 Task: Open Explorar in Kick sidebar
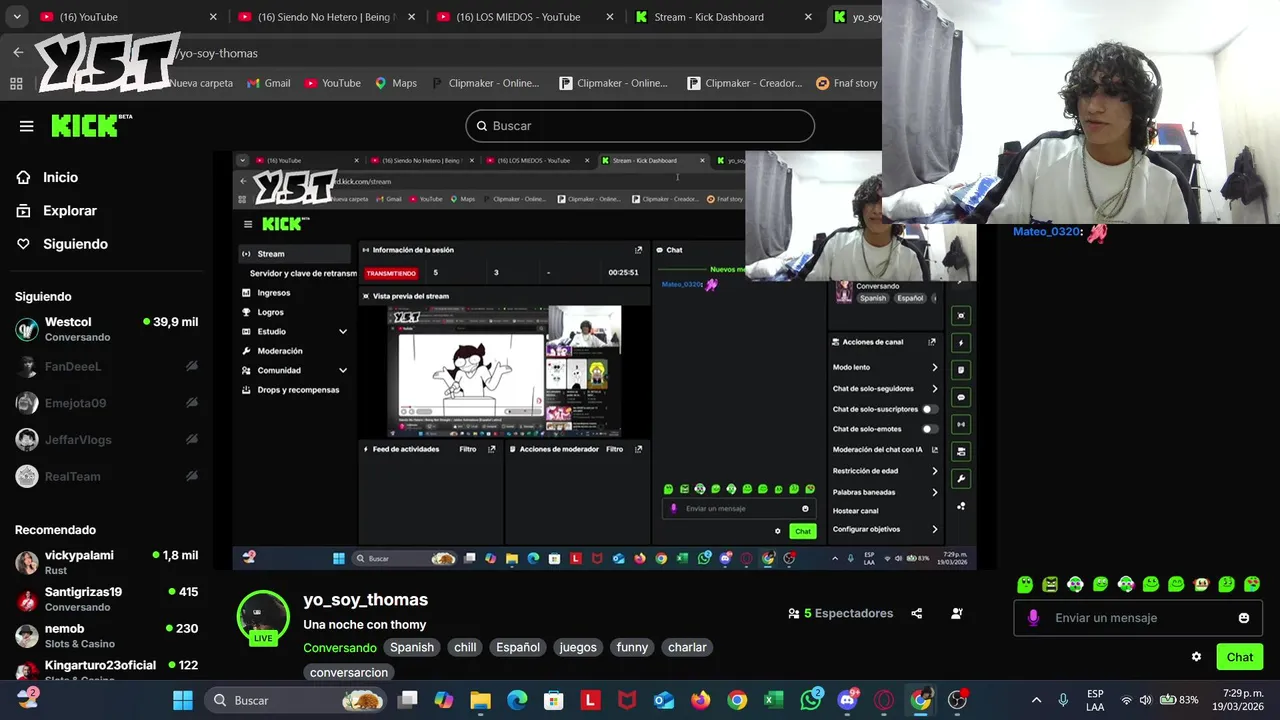pos(69,211)
